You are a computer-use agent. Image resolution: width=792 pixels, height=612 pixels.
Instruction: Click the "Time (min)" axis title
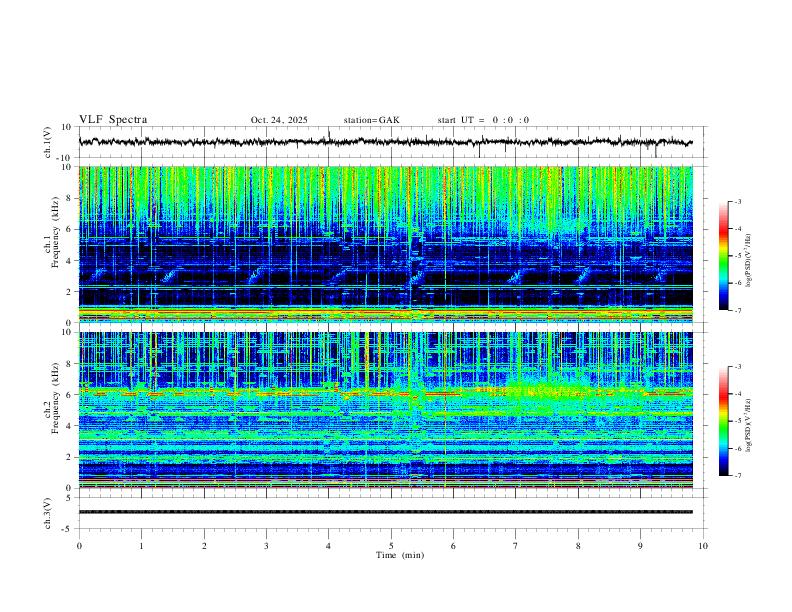point(400,555)
